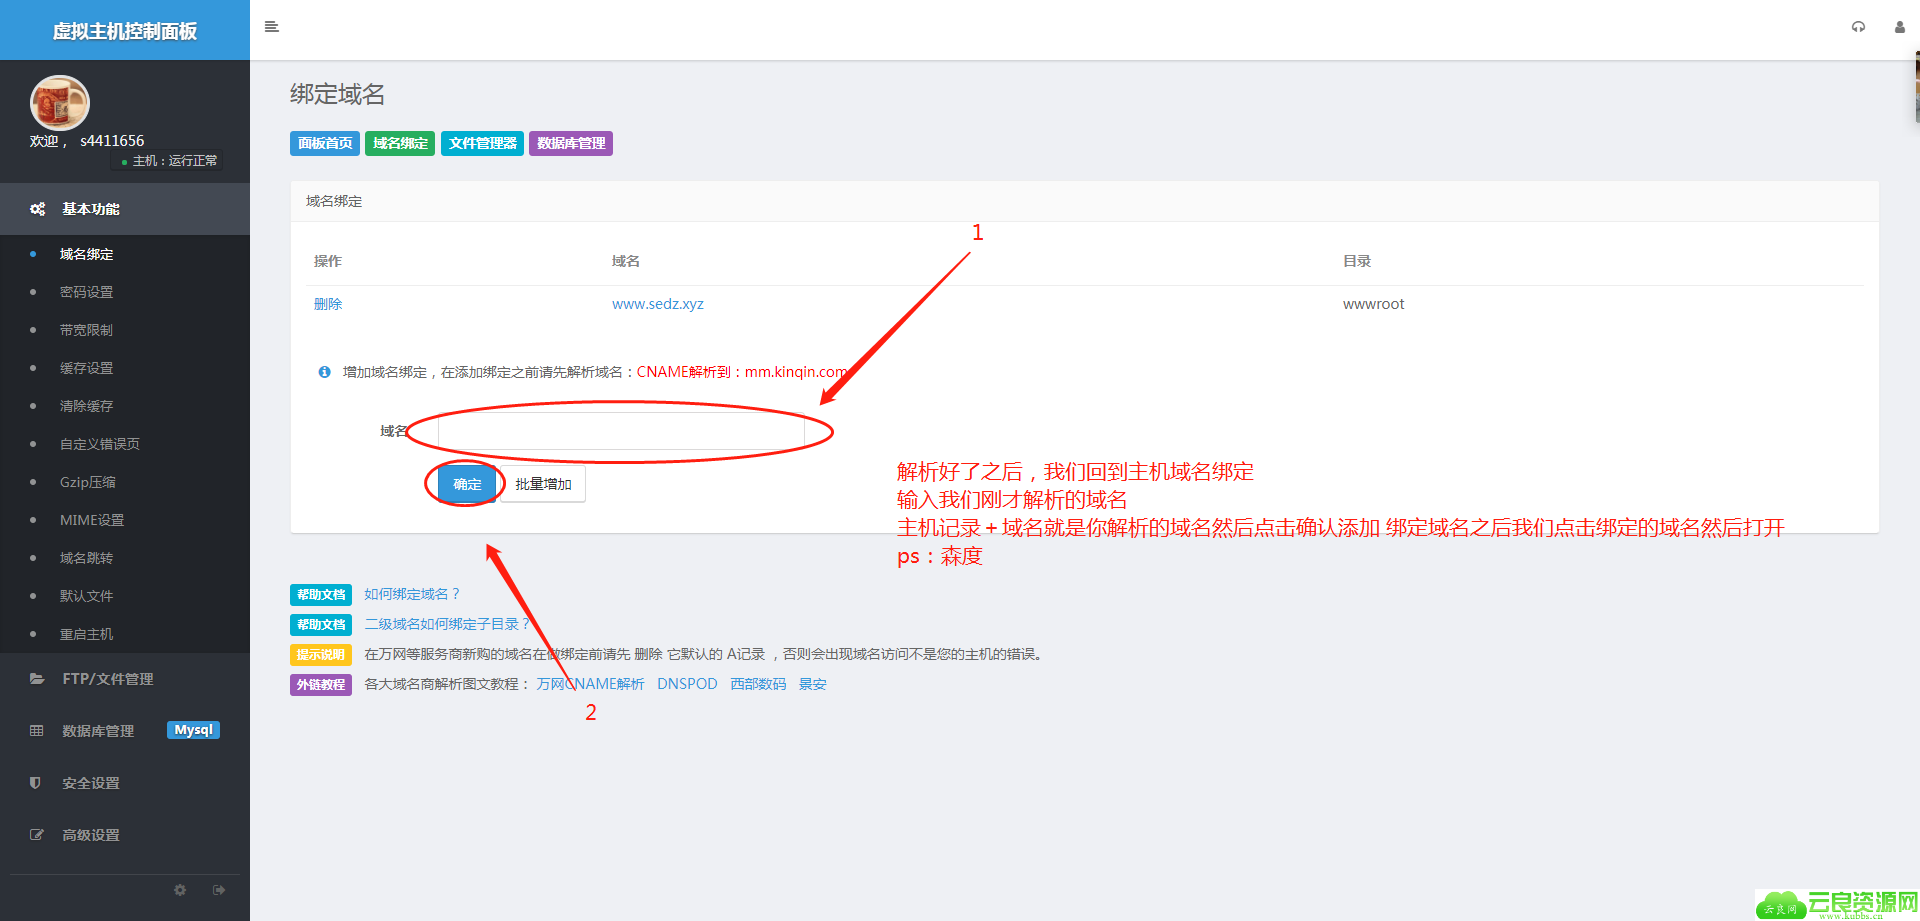Expand the 高级设置 section
Image resolution: width=1920 pixels, height=921 pixels.
click(x=125, y=835)
